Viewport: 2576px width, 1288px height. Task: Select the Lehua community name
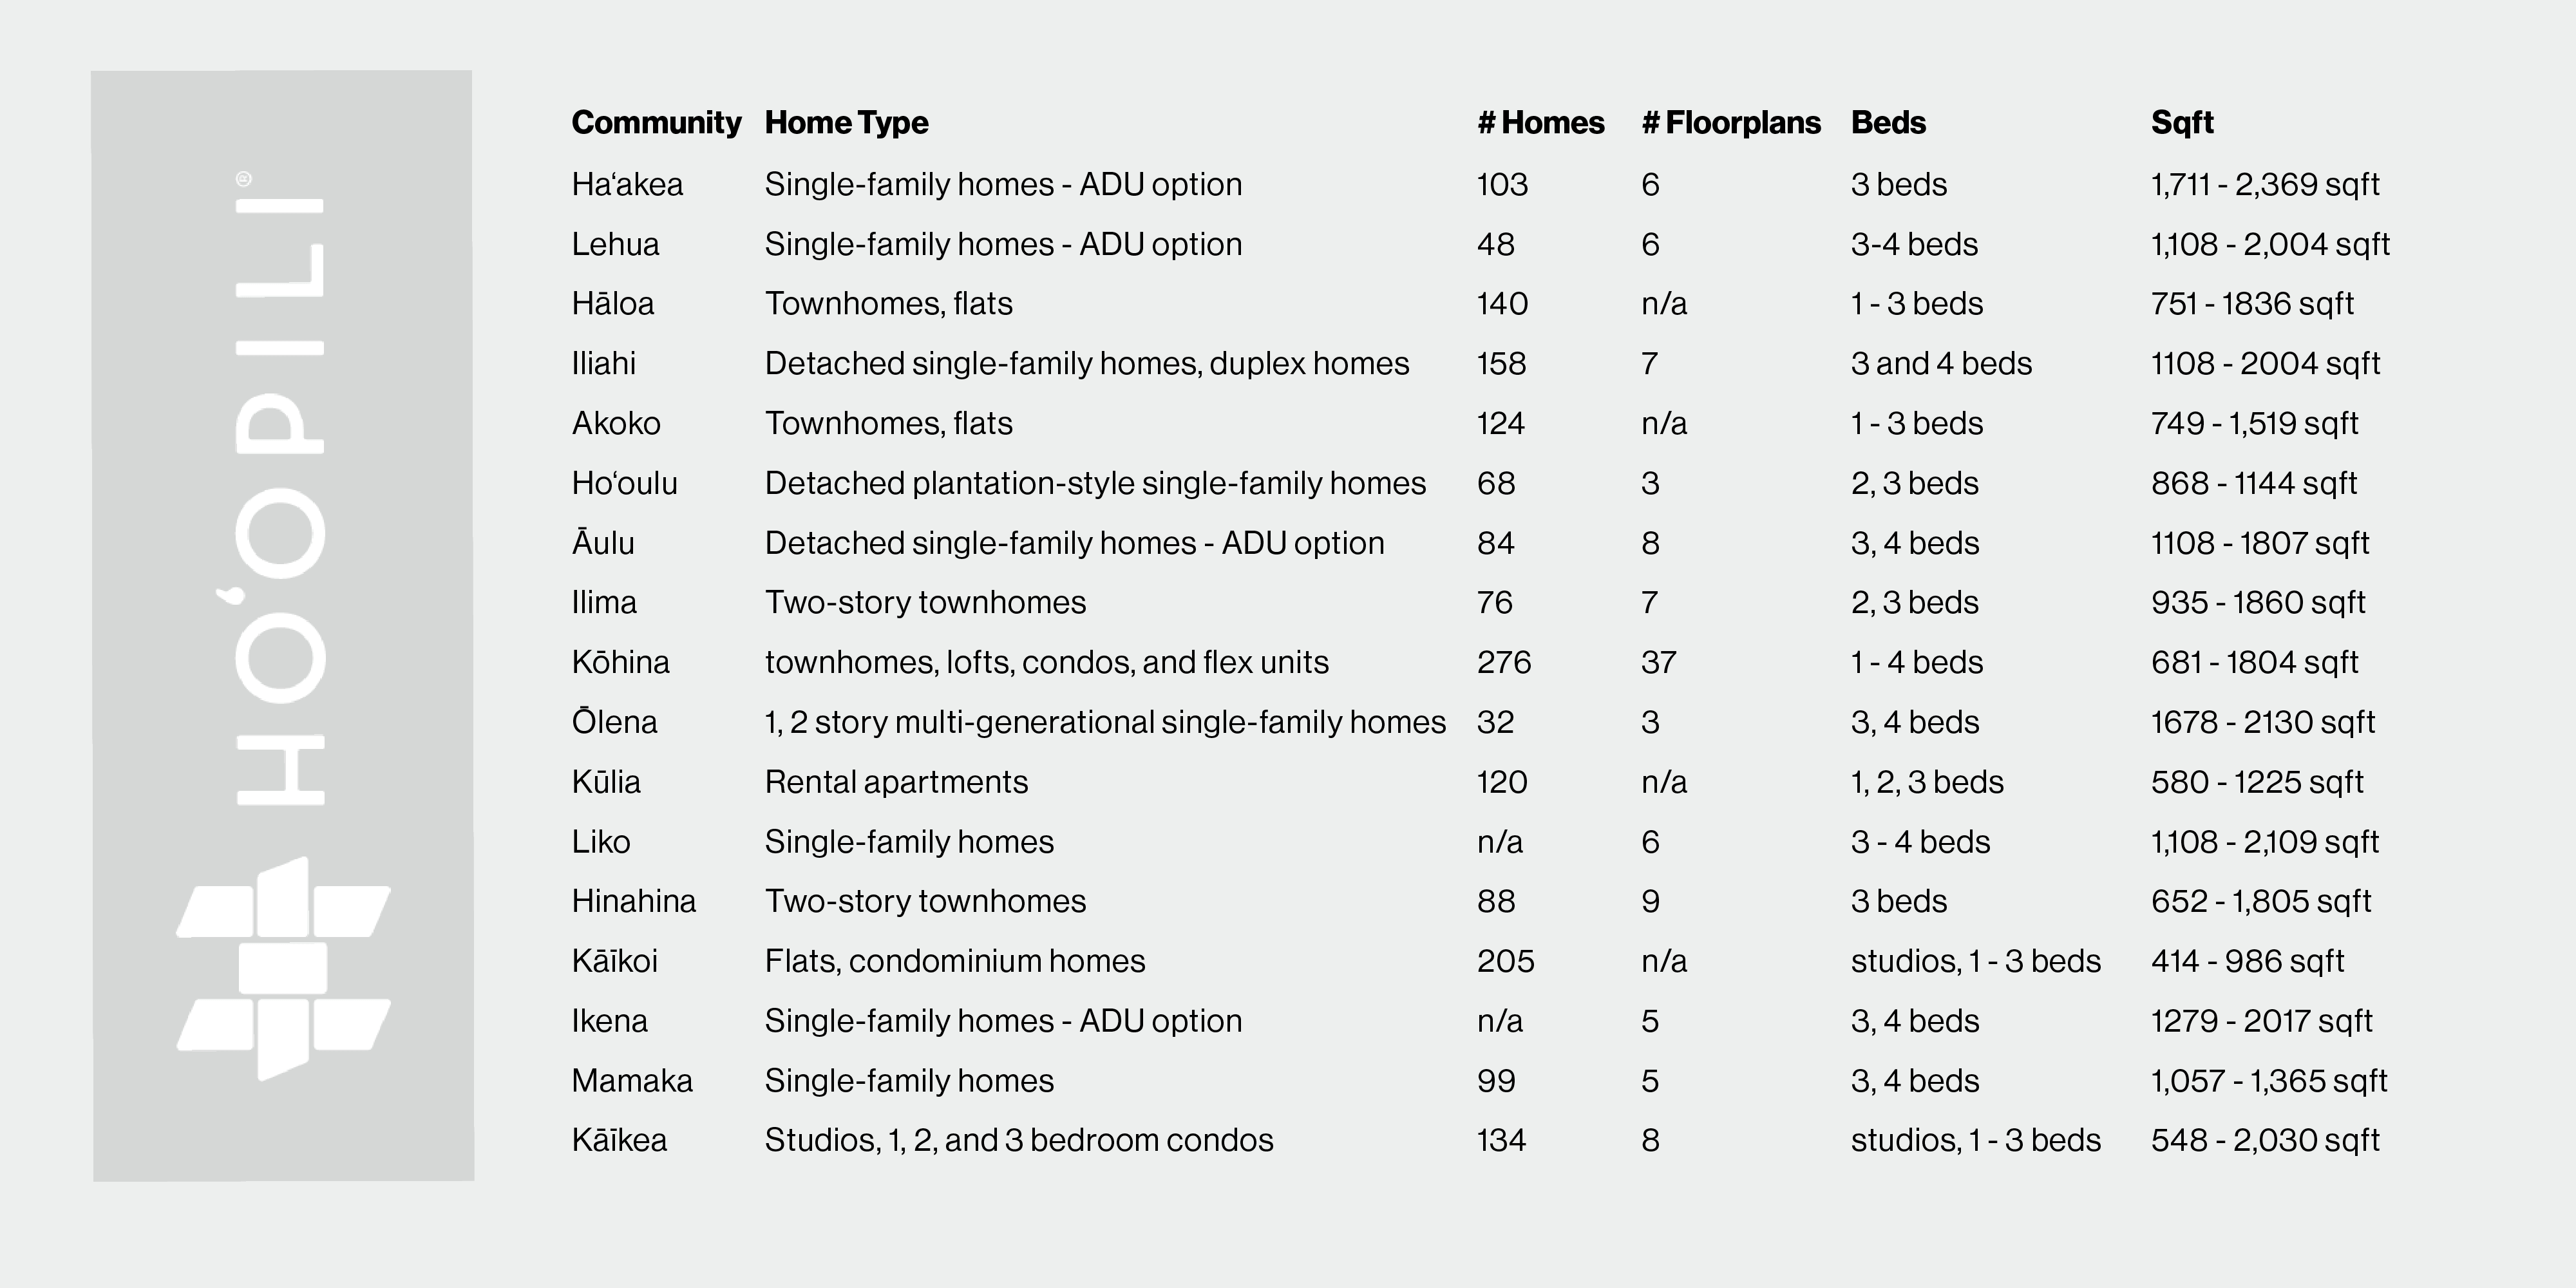point(615,245)
